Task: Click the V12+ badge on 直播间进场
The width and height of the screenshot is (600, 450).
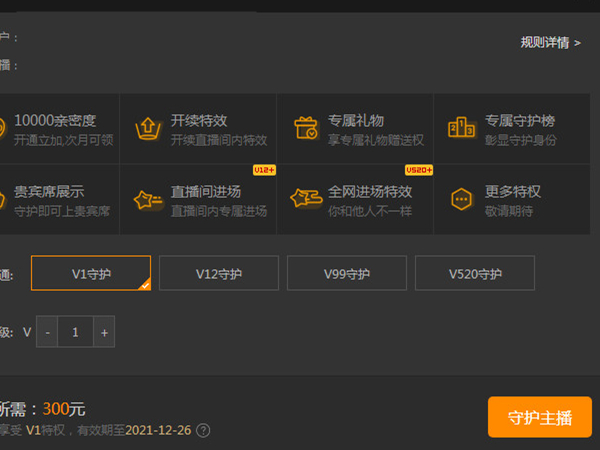Action: [x=264, y=170]
